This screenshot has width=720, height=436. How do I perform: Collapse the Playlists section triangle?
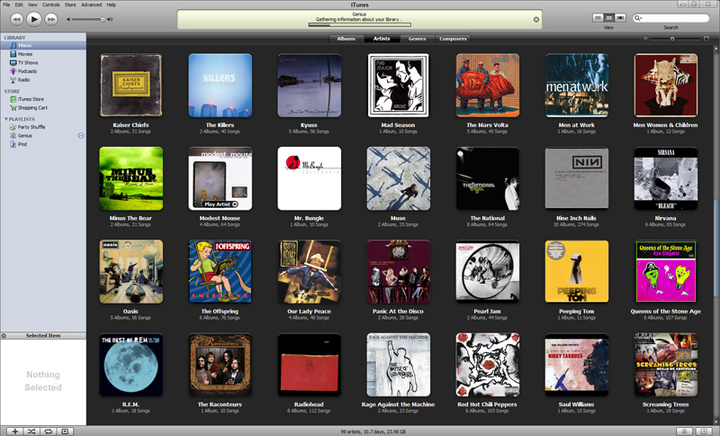pos(4,118)
